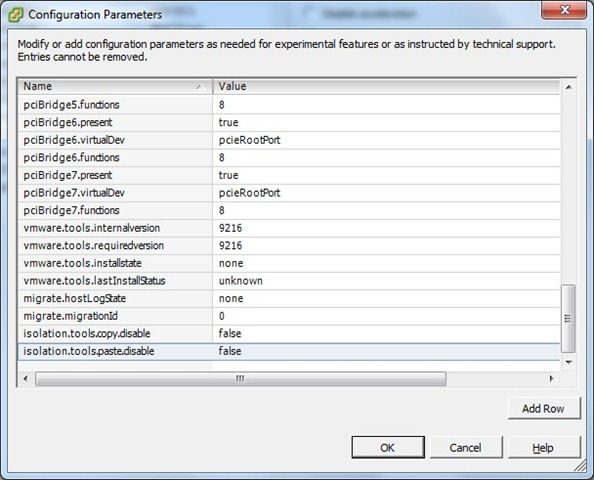This screenshot has height=480, width=594.
Task: Edit the false value of isolation.tools.paste.disable
Action: point(230,351)
